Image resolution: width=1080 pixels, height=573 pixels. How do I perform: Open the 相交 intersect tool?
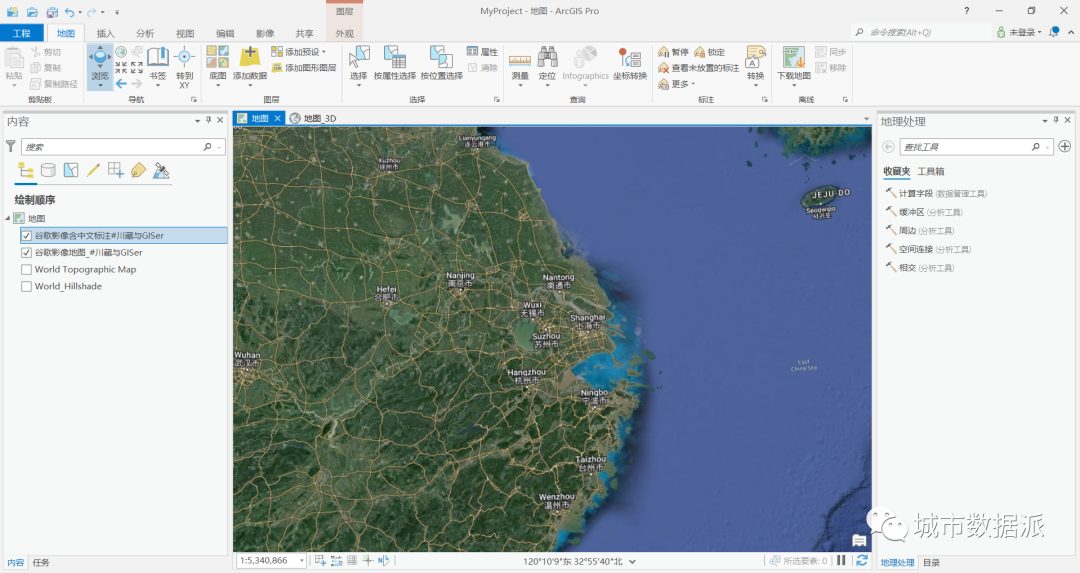920,268
